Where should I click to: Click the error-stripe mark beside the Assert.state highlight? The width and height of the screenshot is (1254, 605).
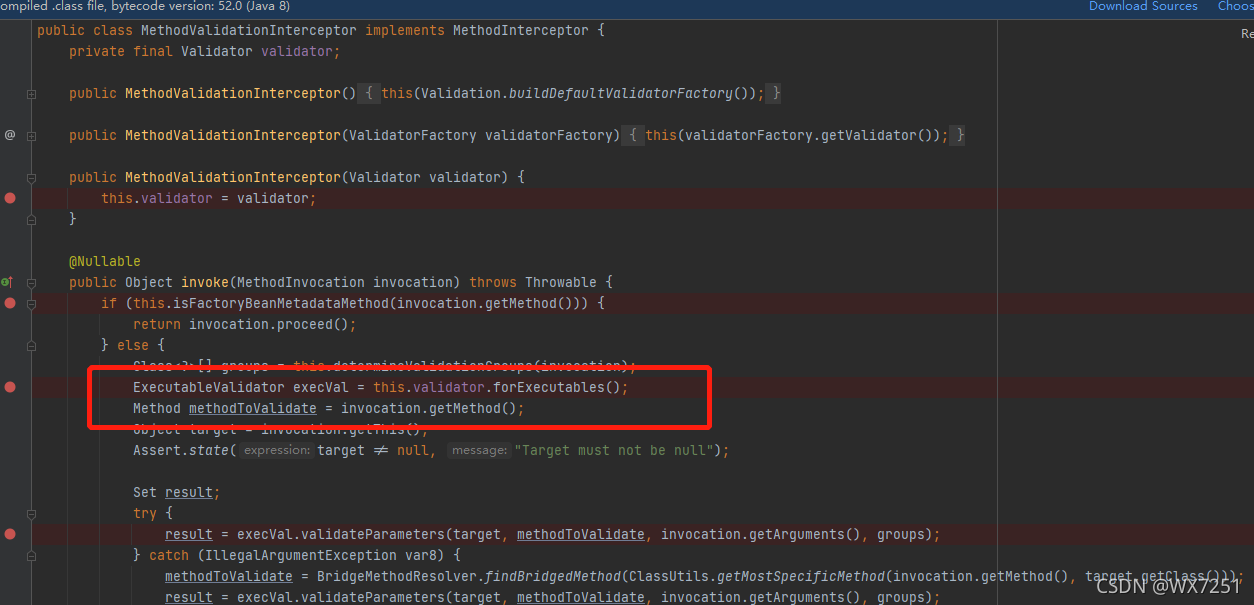pos(1249,388)
